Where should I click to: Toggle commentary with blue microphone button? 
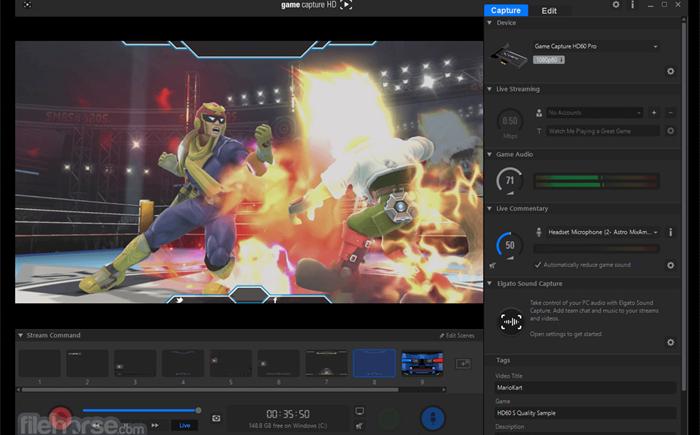432,418
